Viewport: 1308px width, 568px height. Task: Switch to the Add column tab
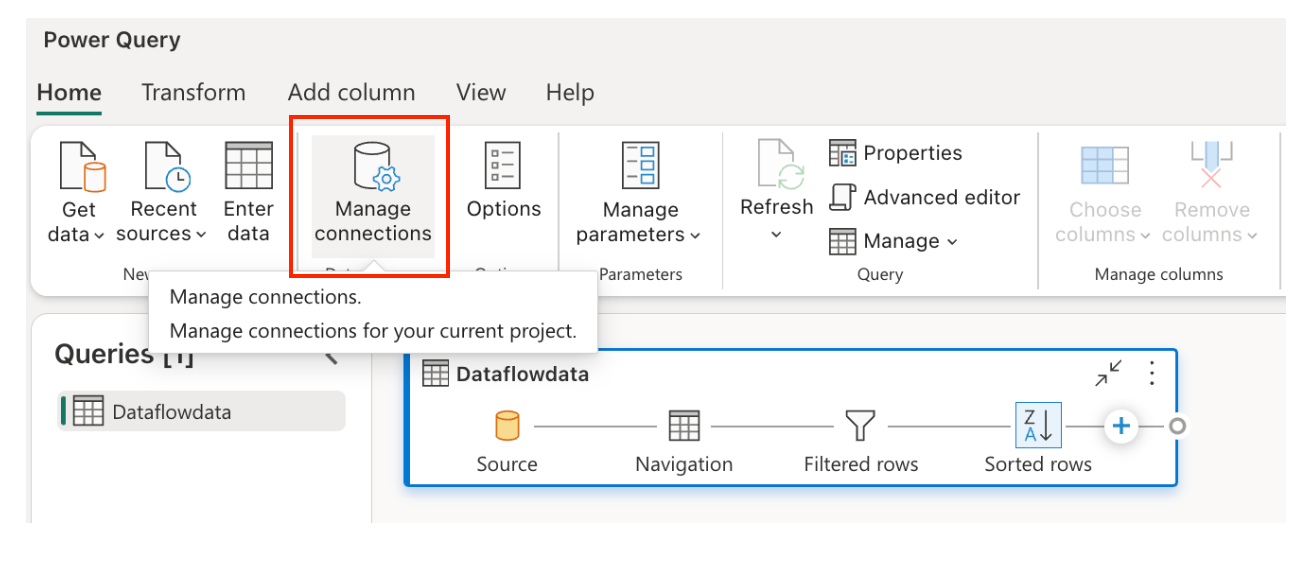tap(351, 92)
